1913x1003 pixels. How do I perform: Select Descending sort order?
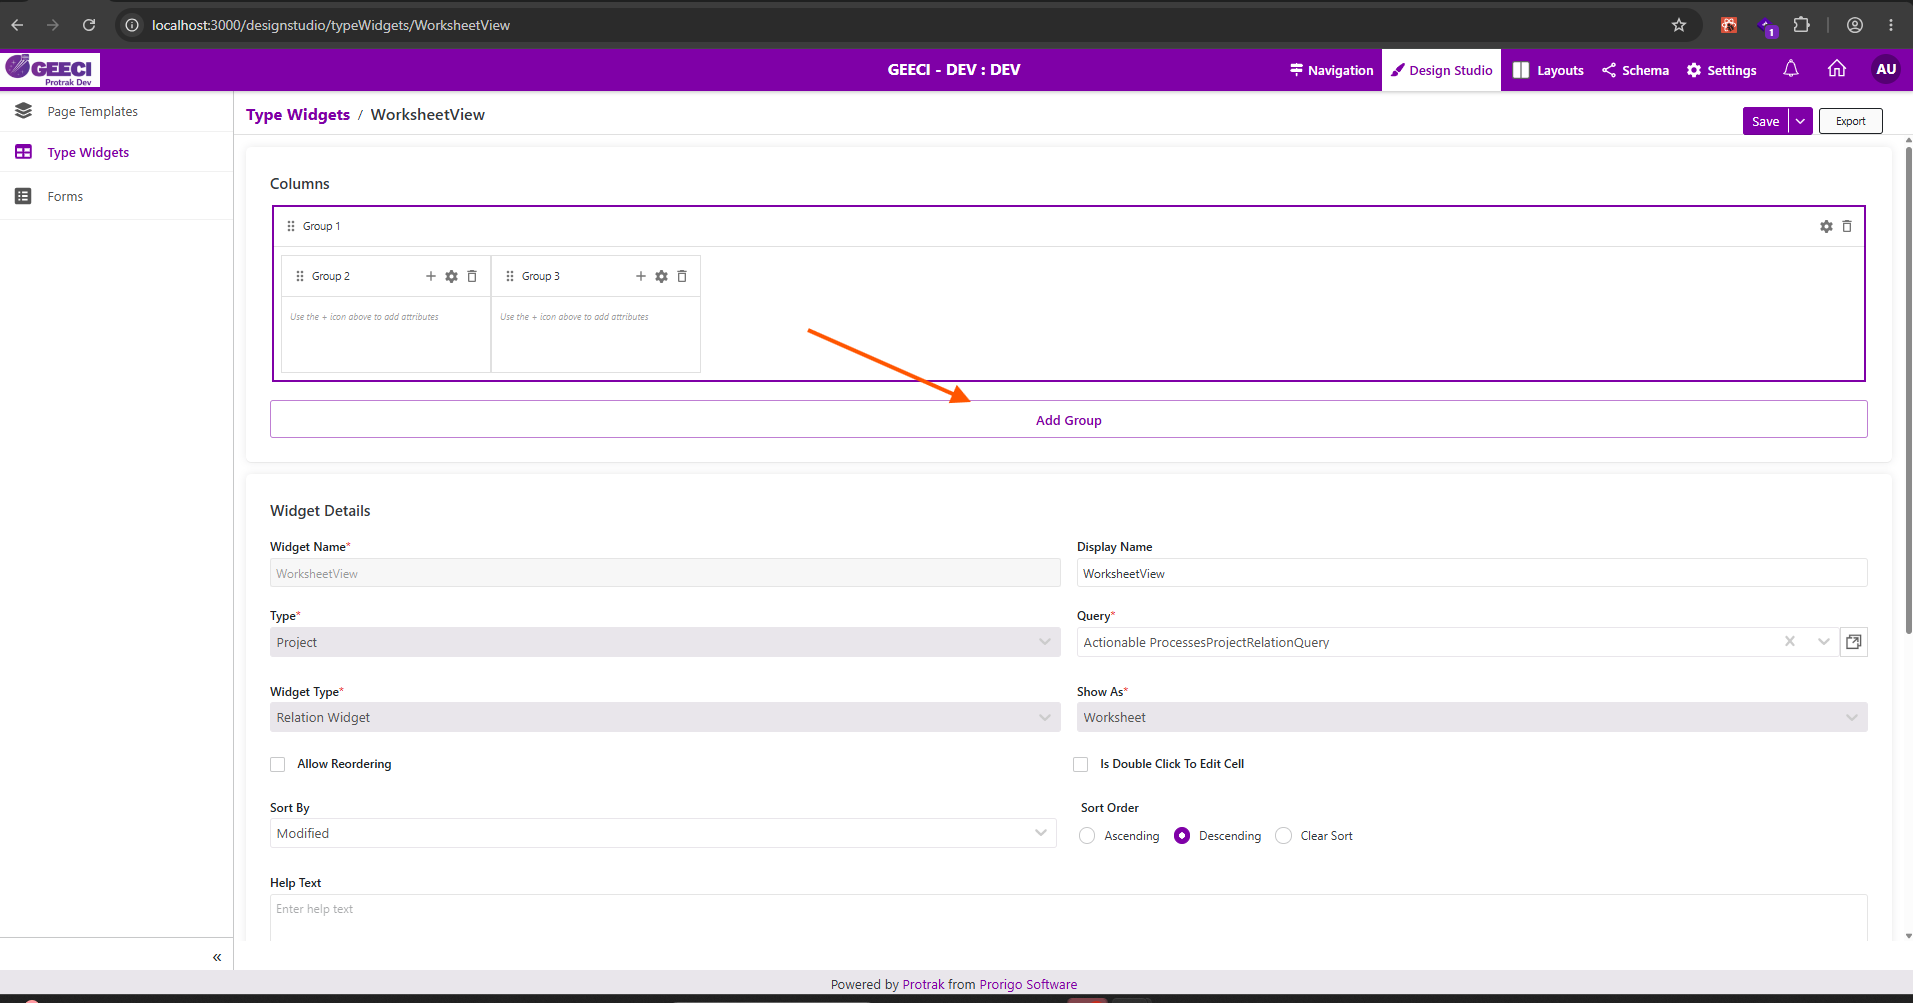coord(1182,836)
